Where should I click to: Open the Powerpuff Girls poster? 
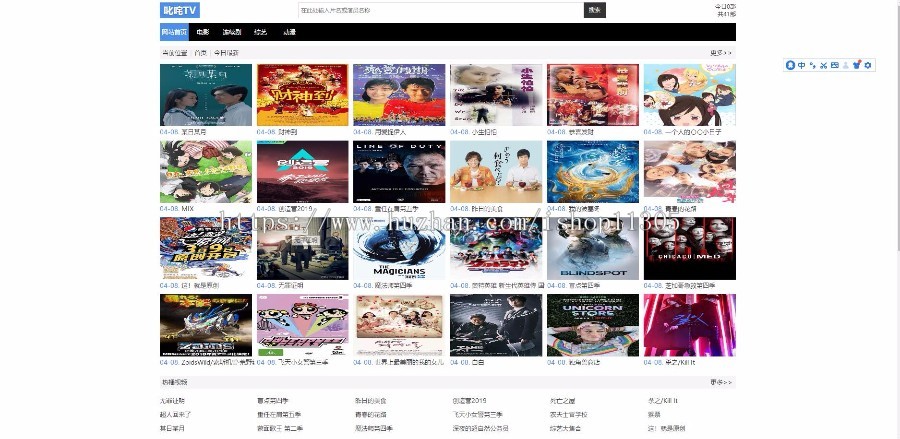(x=302, y=325)
